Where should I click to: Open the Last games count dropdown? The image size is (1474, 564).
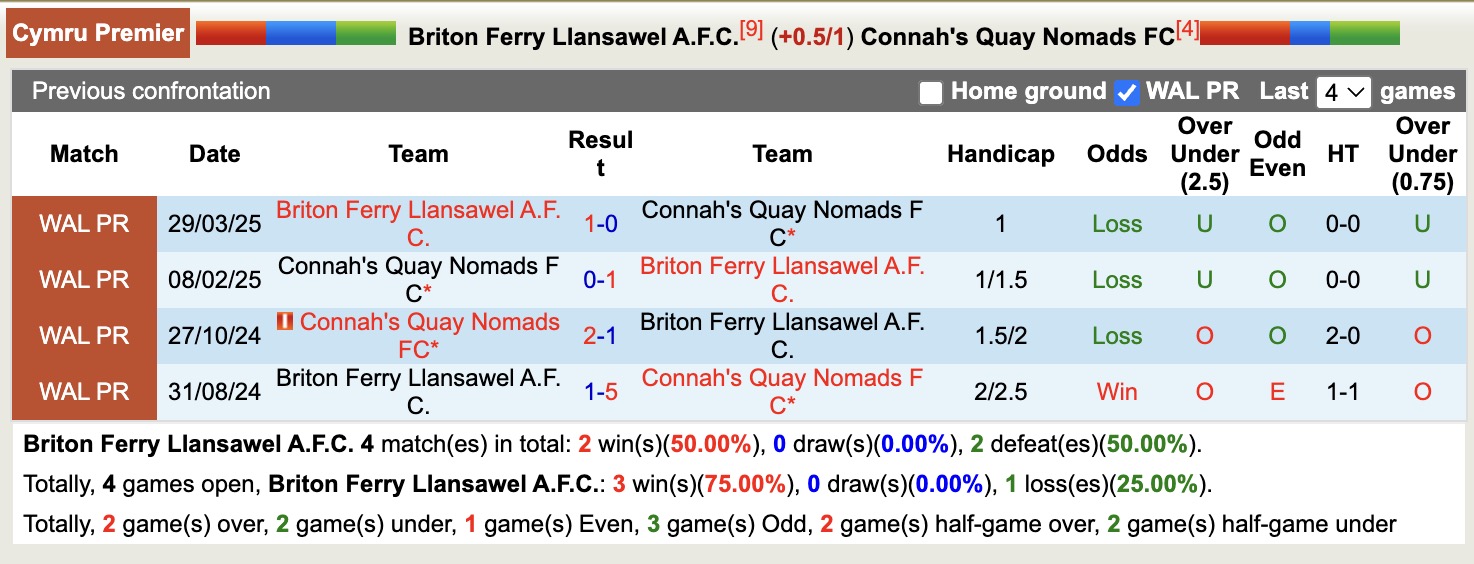point(1343,93)
